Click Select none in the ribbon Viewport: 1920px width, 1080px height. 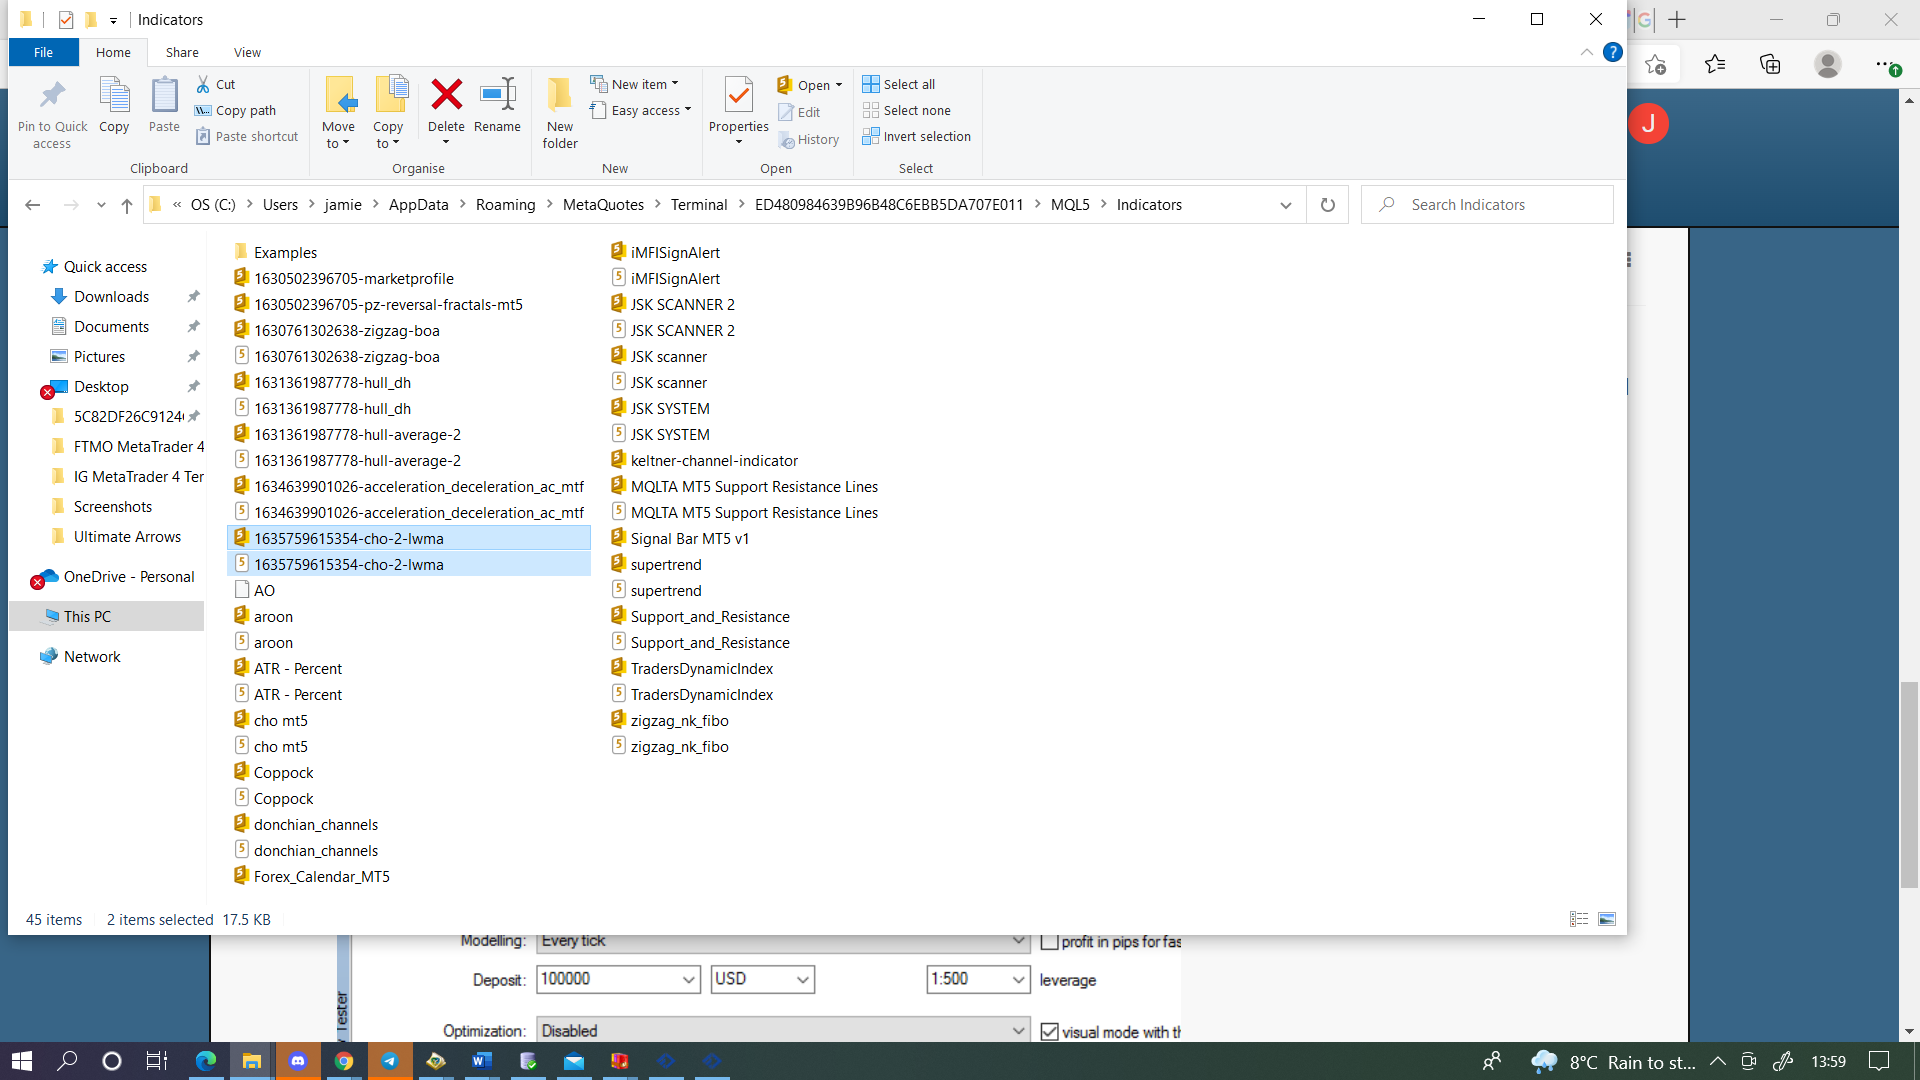tap(907, 110)
